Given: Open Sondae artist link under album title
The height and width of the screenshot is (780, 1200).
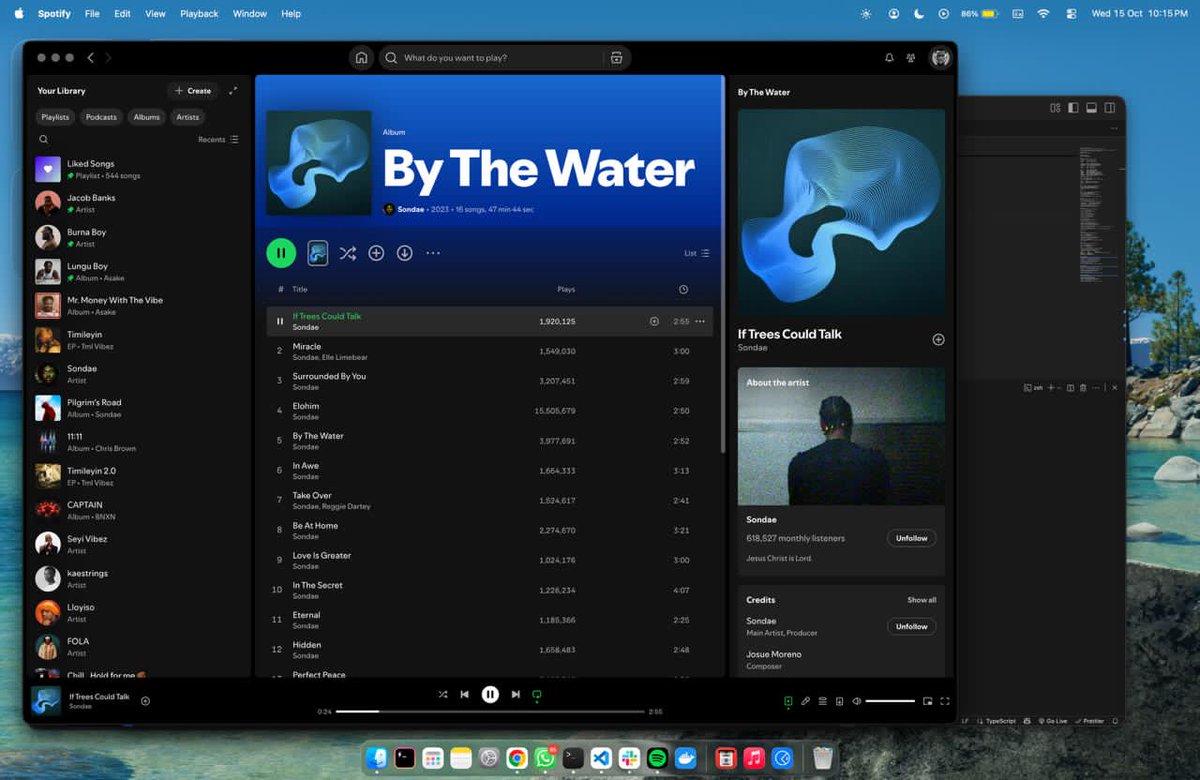Looking at the screenshot, I should click(410, 209).
